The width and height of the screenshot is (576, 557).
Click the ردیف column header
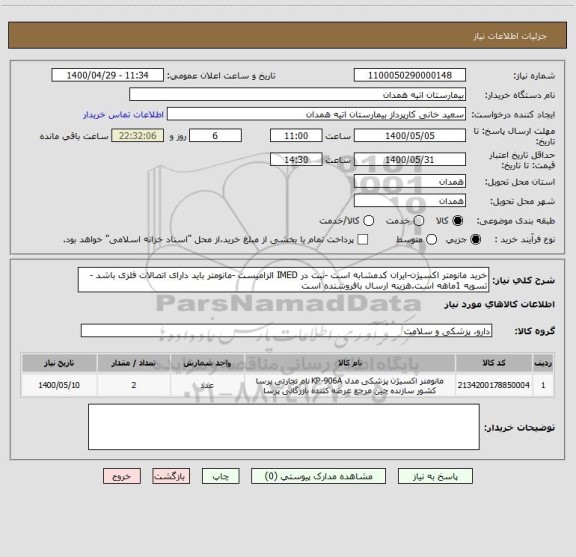[543, 363]
